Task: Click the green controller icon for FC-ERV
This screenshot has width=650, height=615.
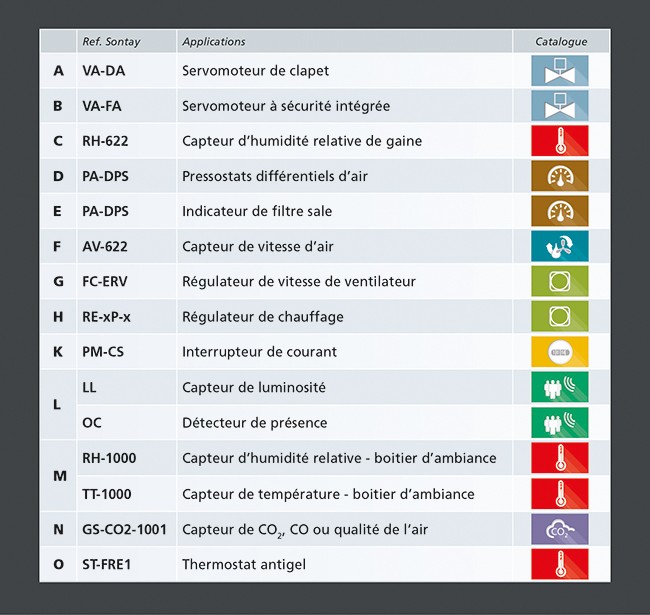Action: 560,281
